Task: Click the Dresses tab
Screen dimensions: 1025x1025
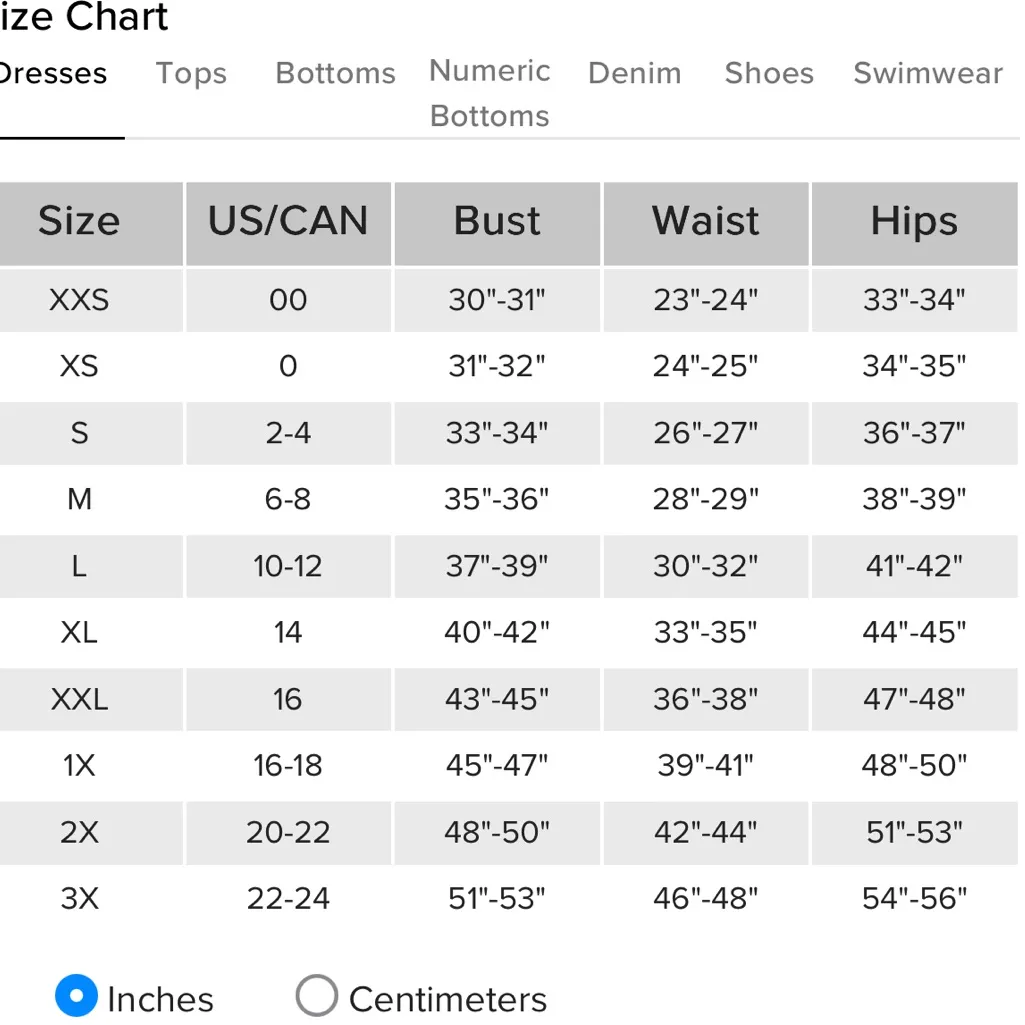Action: 53,74
